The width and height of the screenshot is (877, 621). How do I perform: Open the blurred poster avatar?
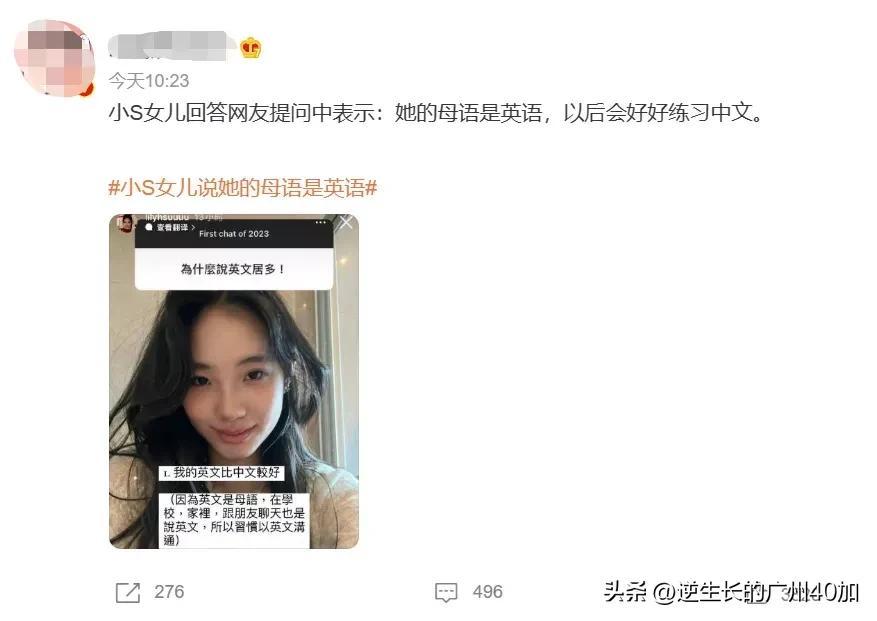tap(54, 58)
